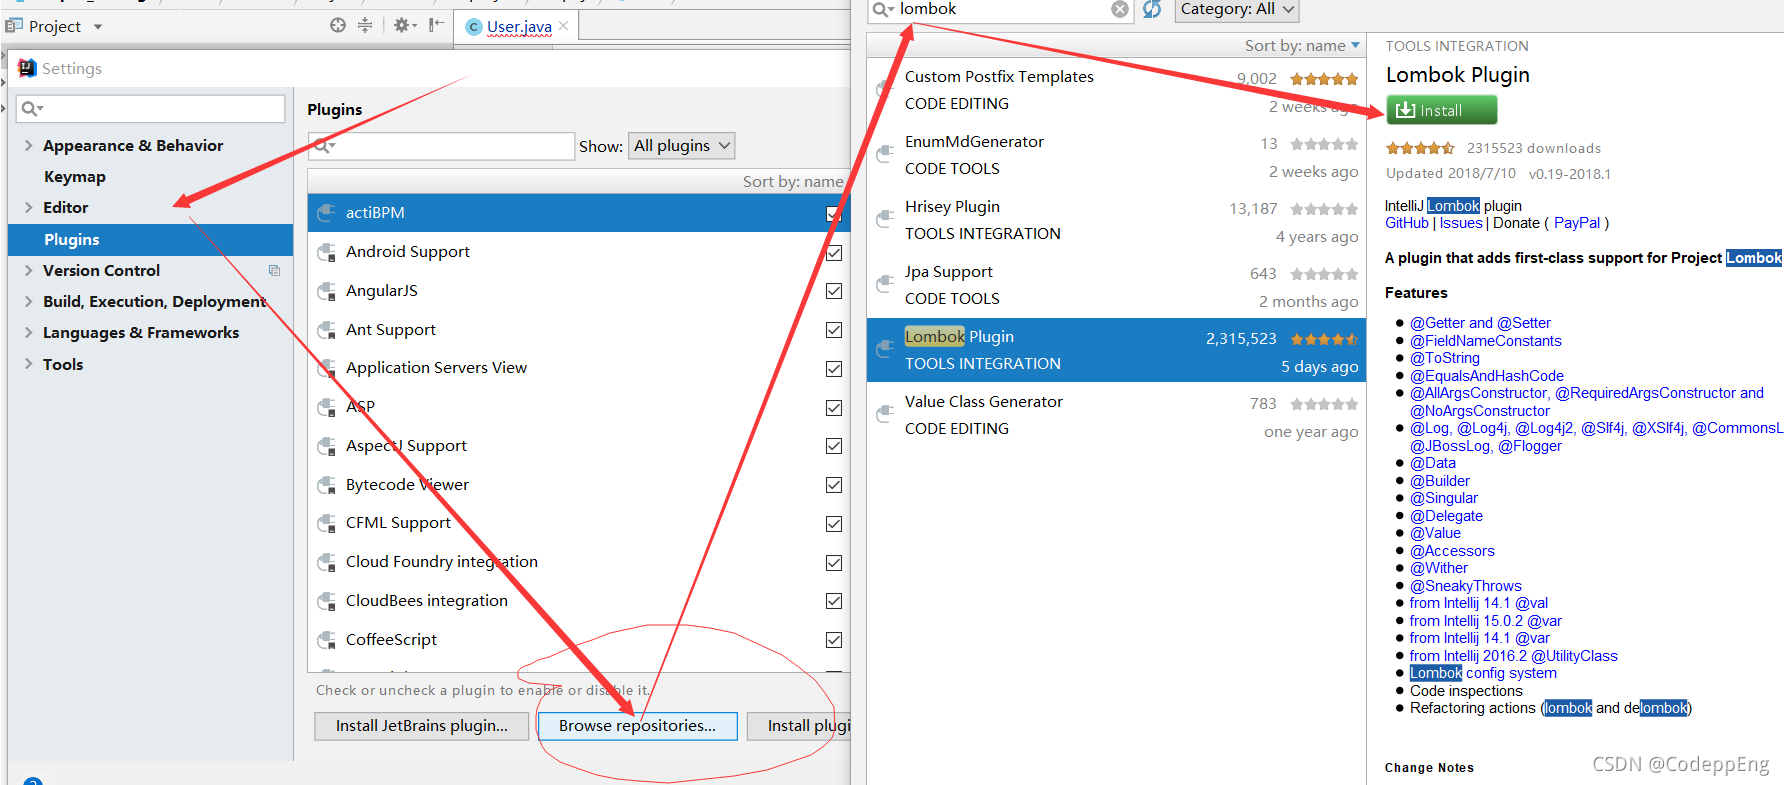Click the collapse all icon in Project toolbar

365,25
